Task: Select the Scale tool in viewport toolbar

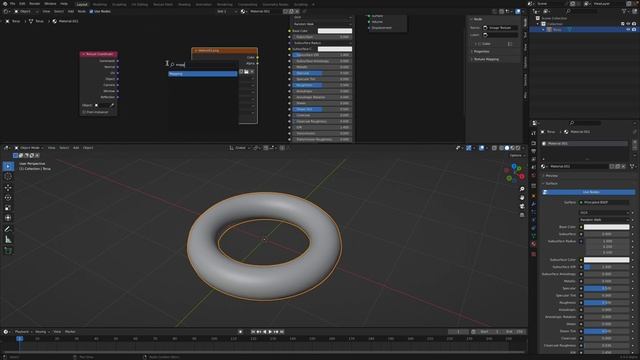Action: click(x=8, y=208)
